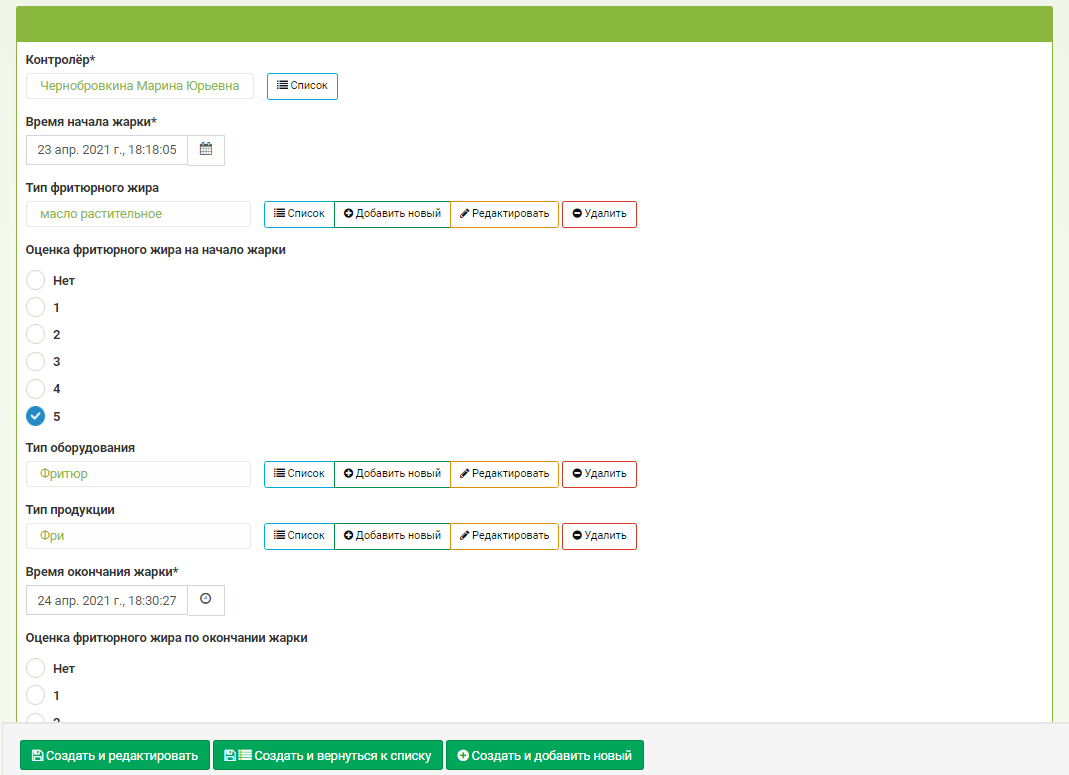Select Нет for starting fat evaluation

tap(35, 280)
